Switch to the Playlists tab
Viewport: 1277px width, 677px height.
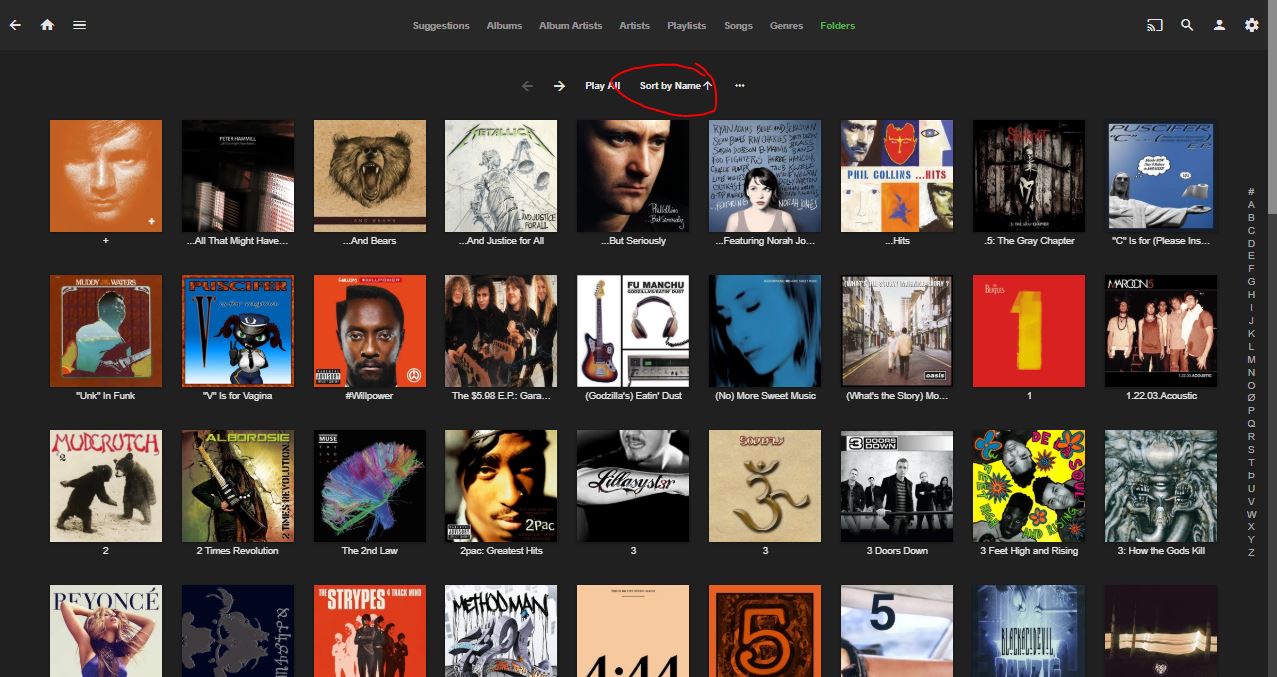tap(686, 26)
